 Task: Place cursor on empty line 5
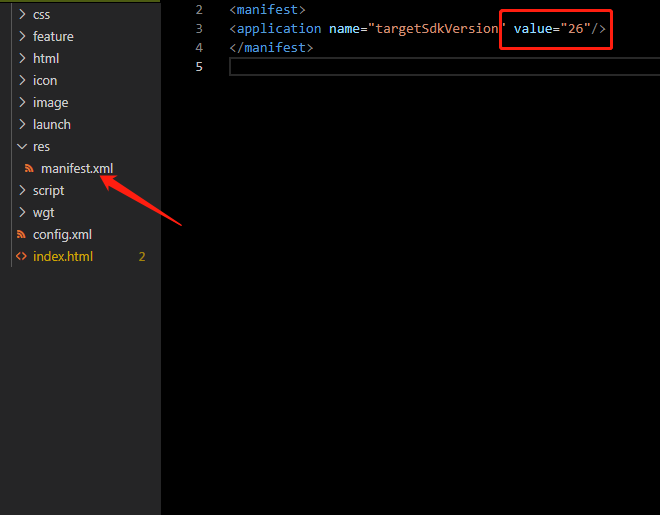pyautogui.click(x=400, y=66)
